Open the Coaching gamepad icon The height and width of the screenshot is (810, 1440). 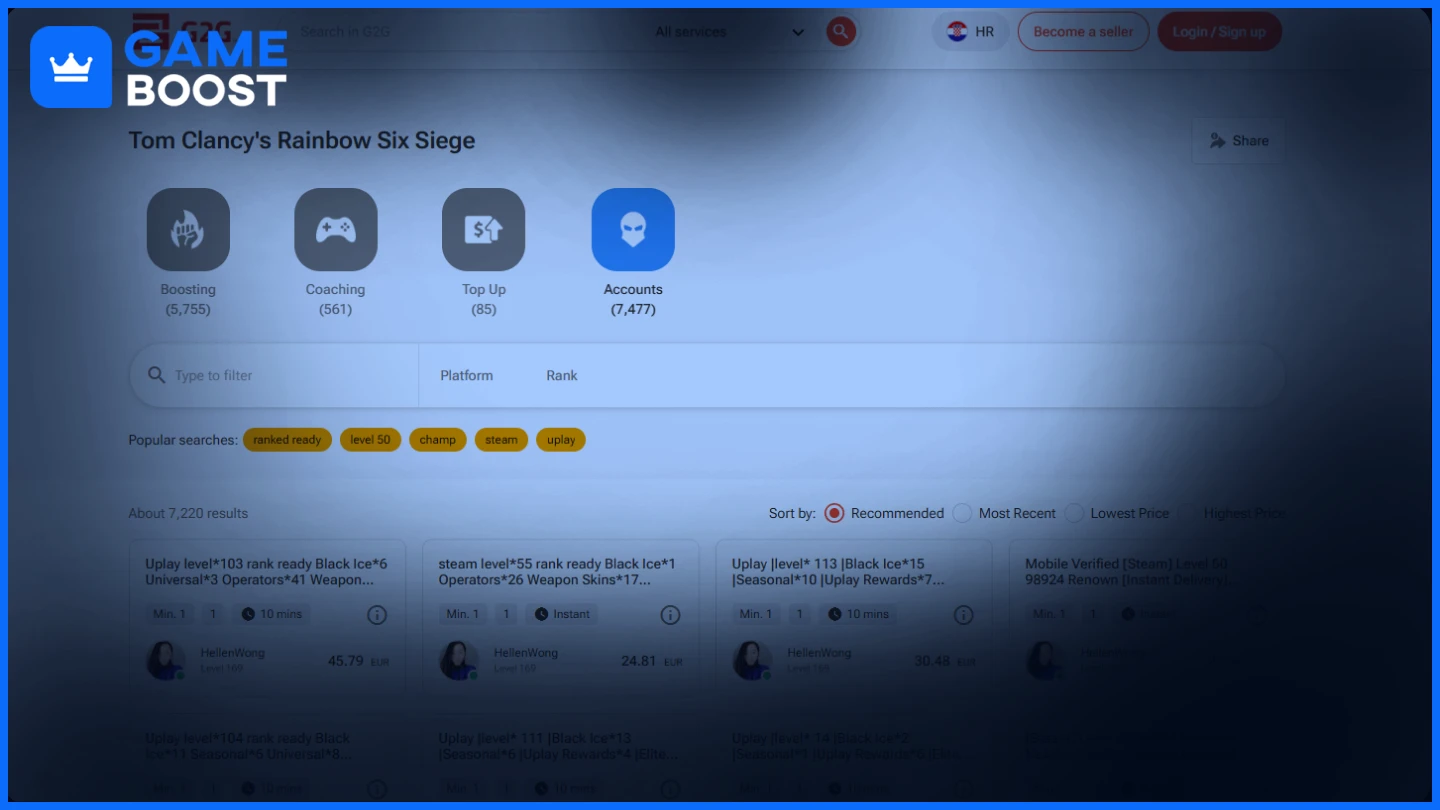[x=336, y=230]
